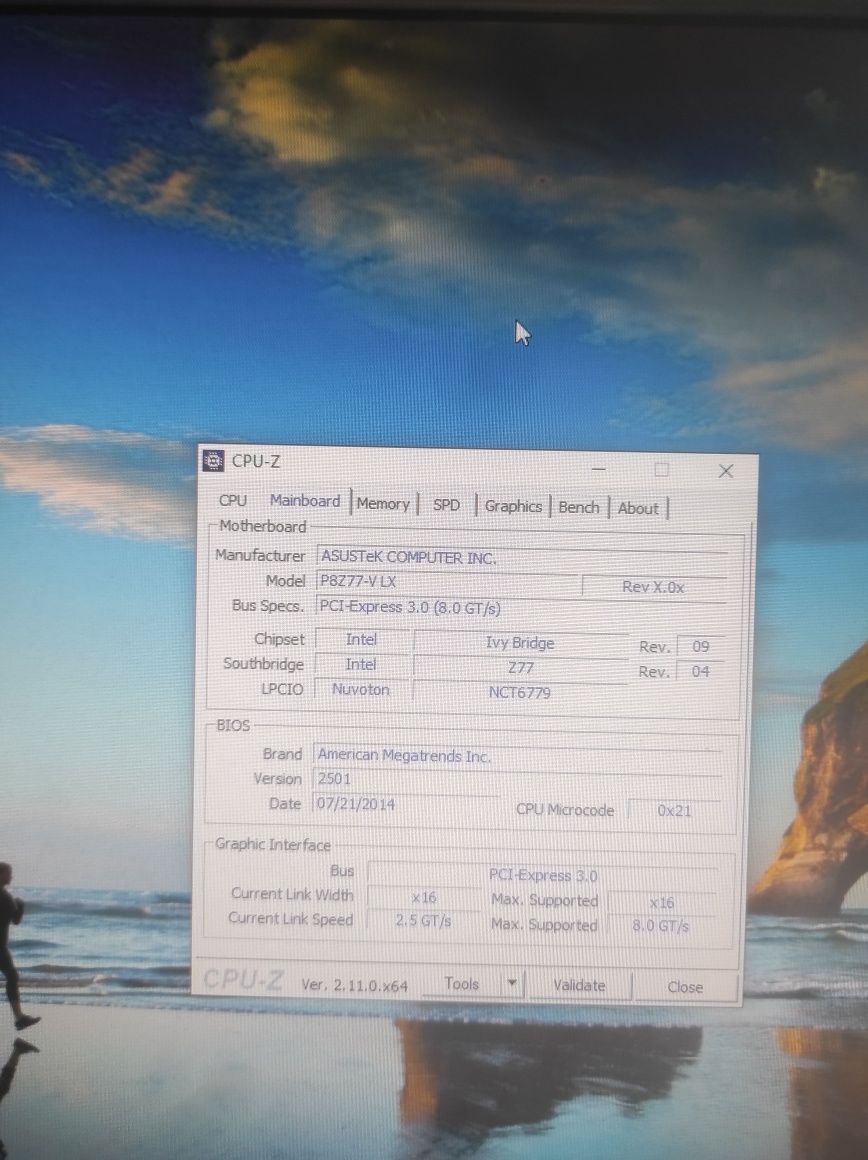Screen dimensions: 868x1160
Task: Go to the Bench tab
Action: click(579, 508)
